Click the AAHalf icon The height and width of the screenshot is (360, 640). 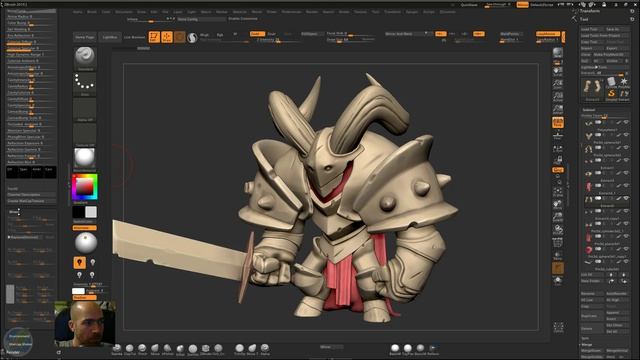tap(558, 109)
